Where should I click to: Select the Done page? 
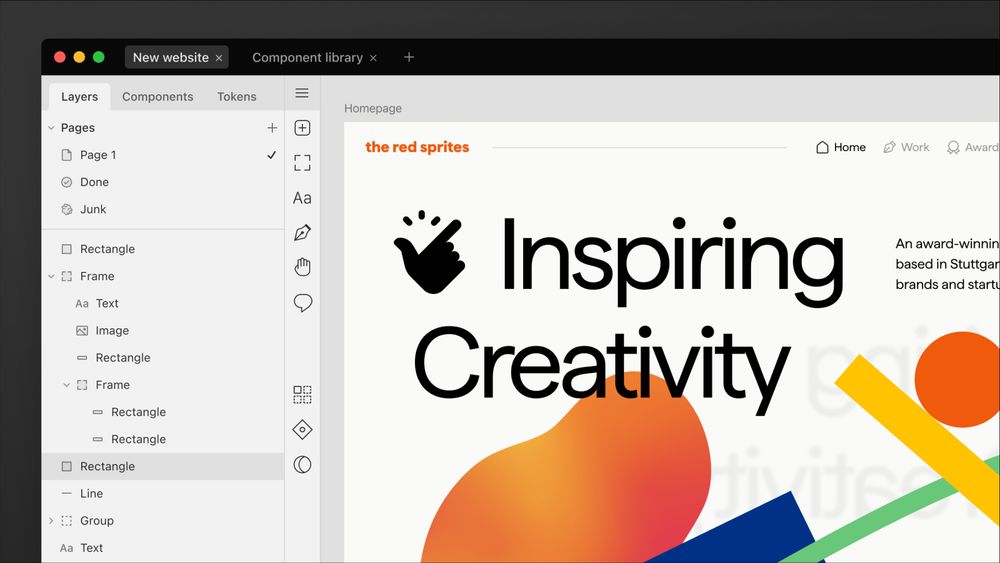[x=163, y=182]
